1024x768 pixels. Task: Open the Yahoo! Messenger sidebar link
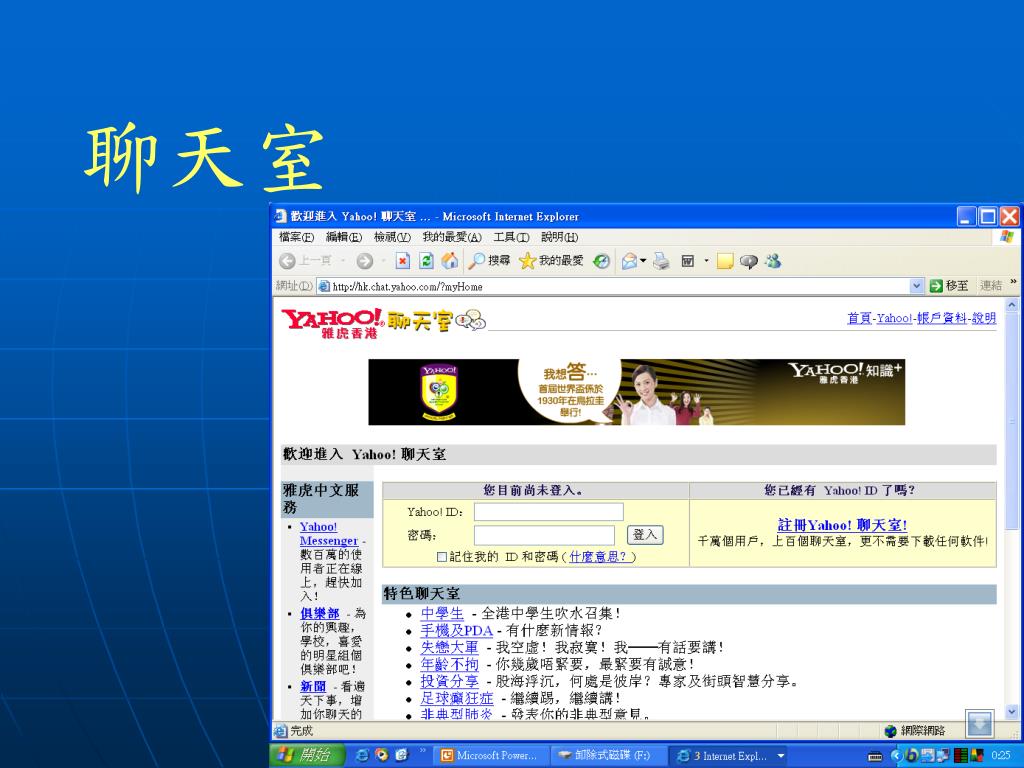tap(328, 534)
